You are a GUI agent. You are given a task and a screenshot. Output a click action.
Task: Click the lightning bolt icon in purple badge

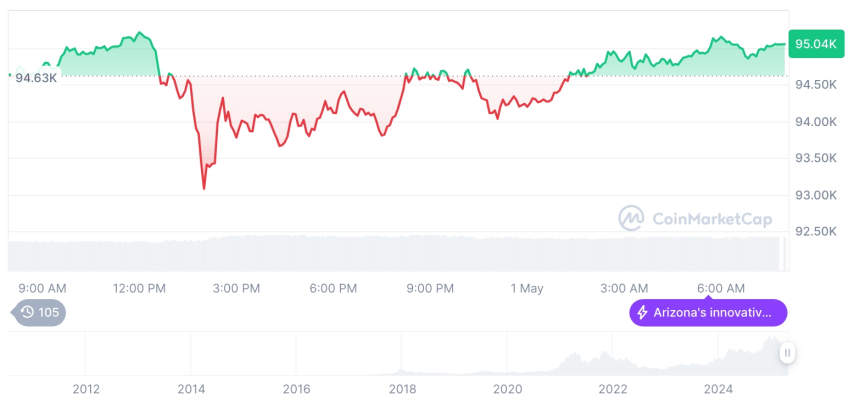(642, 313)
